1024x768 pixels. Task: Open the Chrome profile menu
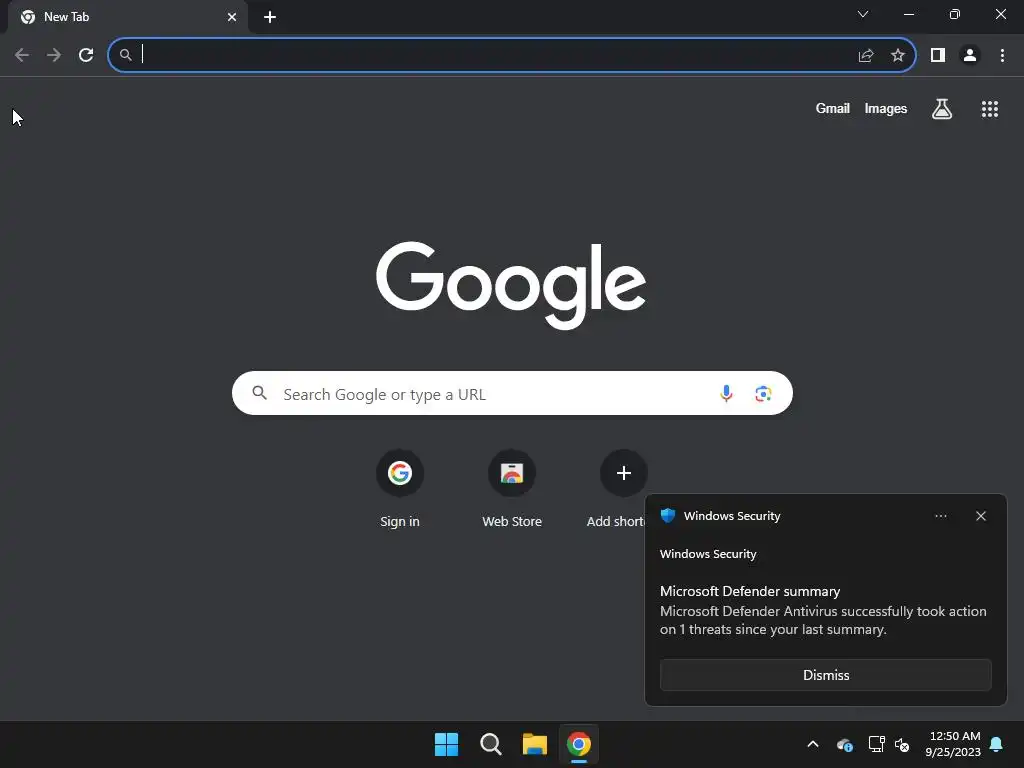click(x=970, y=55)
